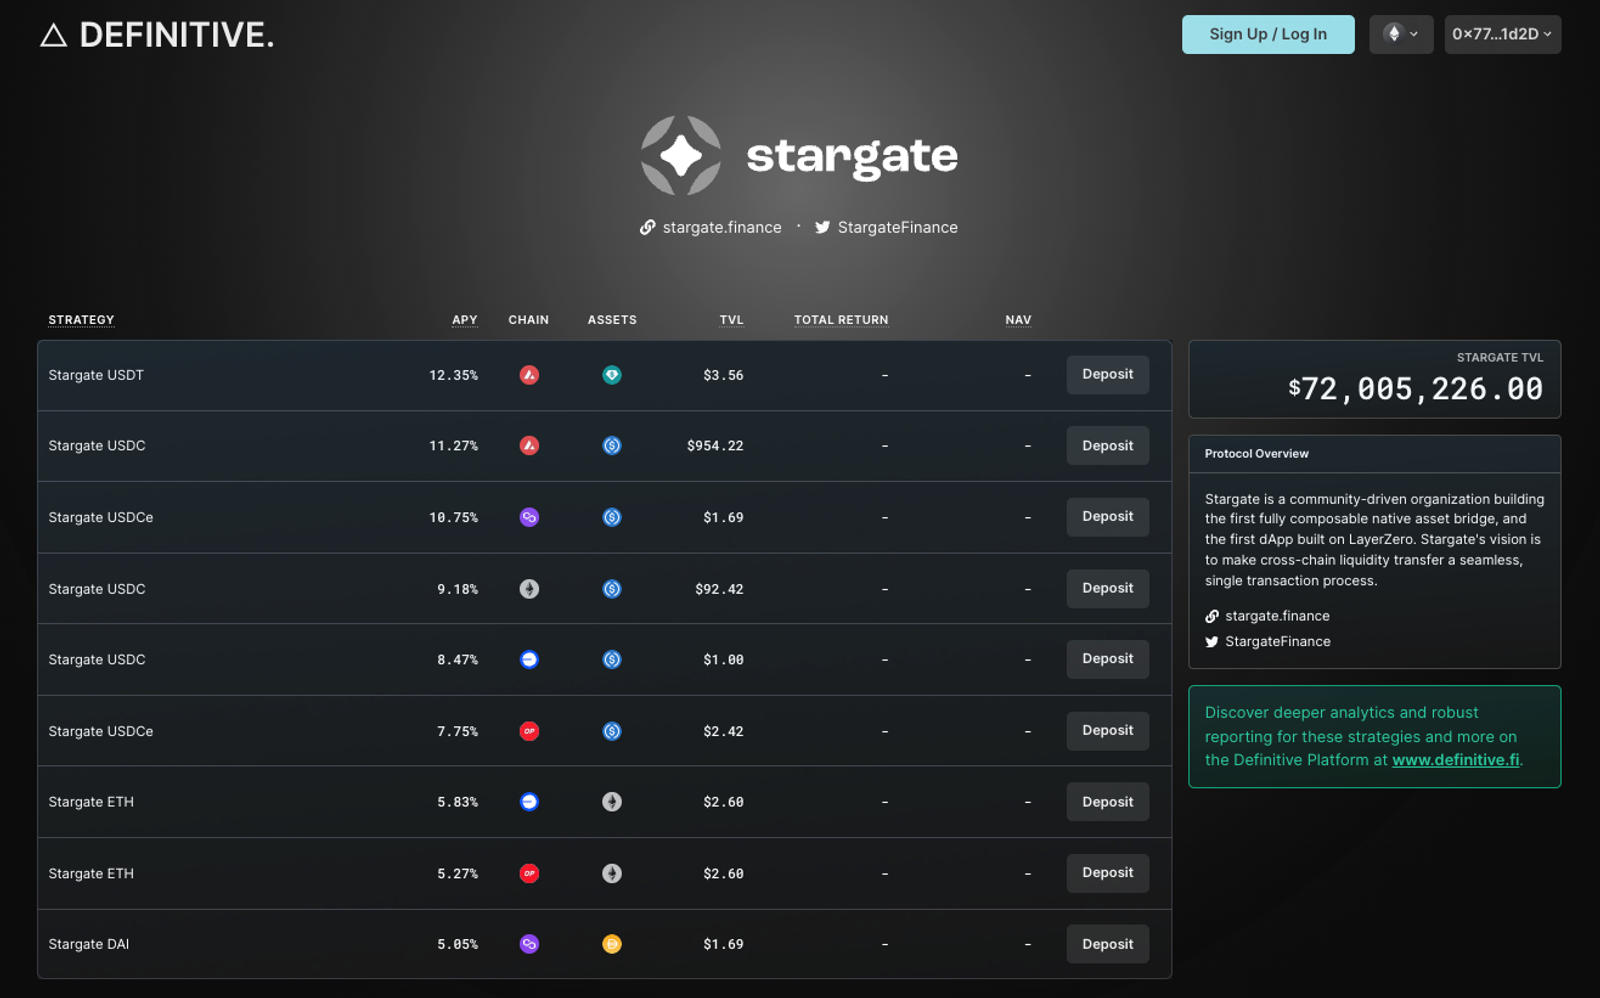This screenshot has height=998, width=1600.
Task: Click the Protocol Overview heading
Action: (1256, 454)
